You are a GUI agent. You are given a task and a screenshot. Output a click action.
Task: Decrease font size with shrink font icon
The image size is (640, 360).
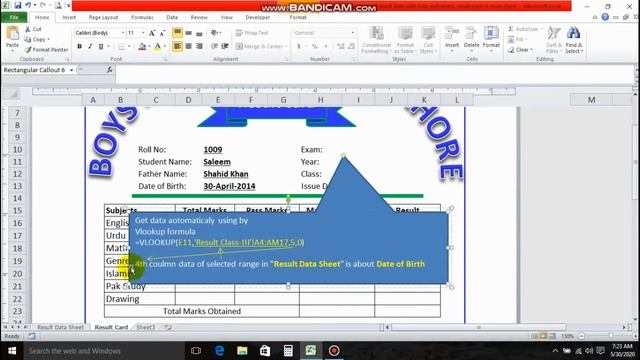[162, 33]
